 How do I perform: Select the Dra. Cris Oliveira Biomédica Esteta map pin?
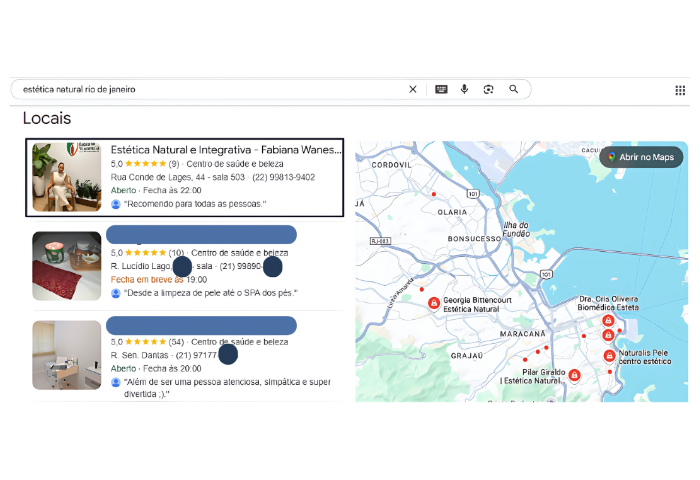click(608, 320)
